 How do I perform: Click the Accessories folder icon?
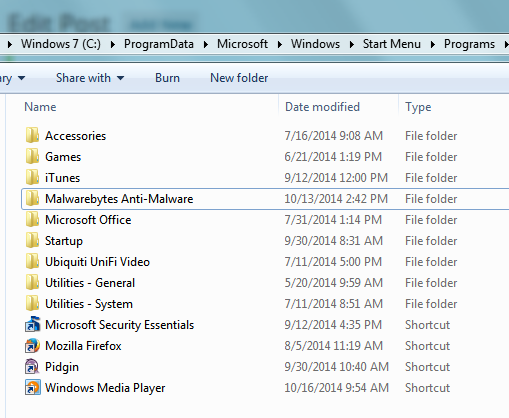(32, 136)
